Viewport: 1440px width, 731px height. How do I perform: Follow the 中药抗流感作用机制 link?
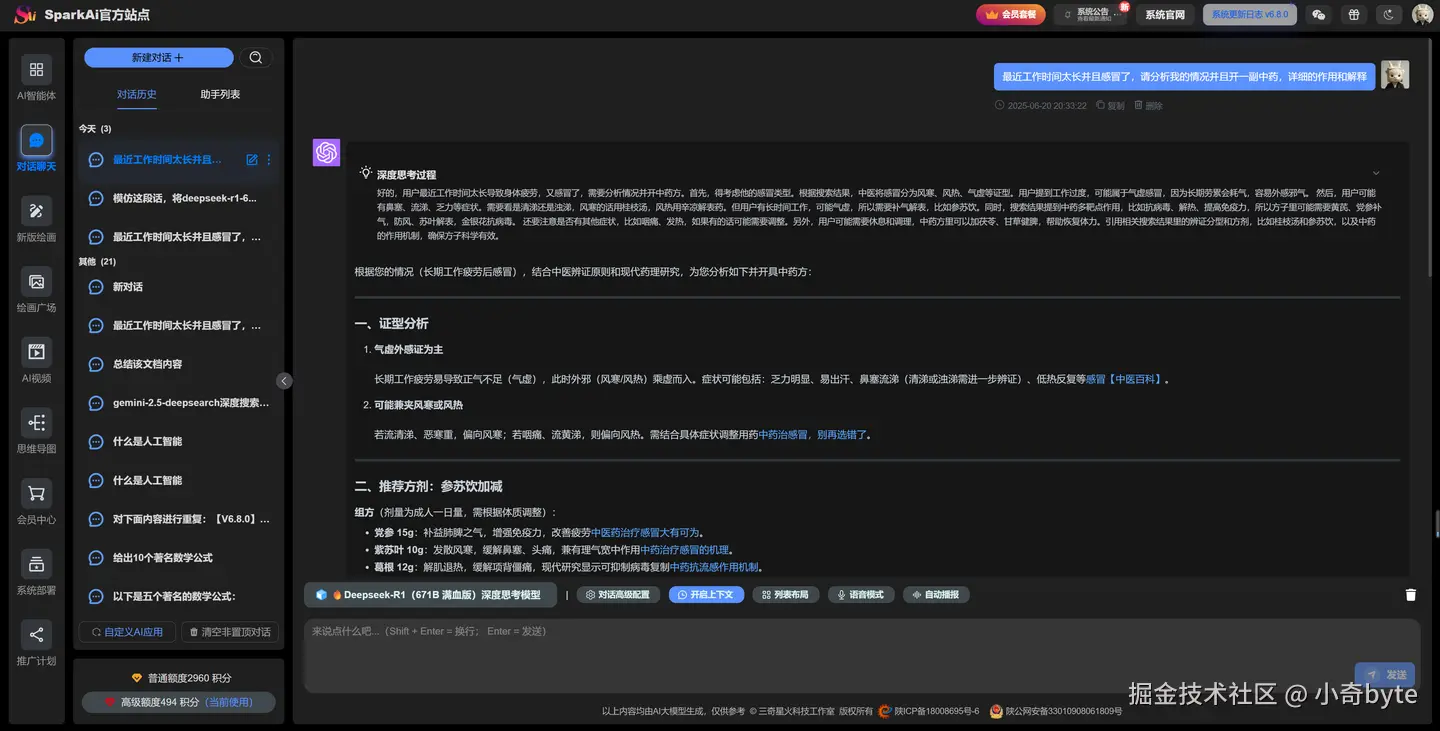714,567
